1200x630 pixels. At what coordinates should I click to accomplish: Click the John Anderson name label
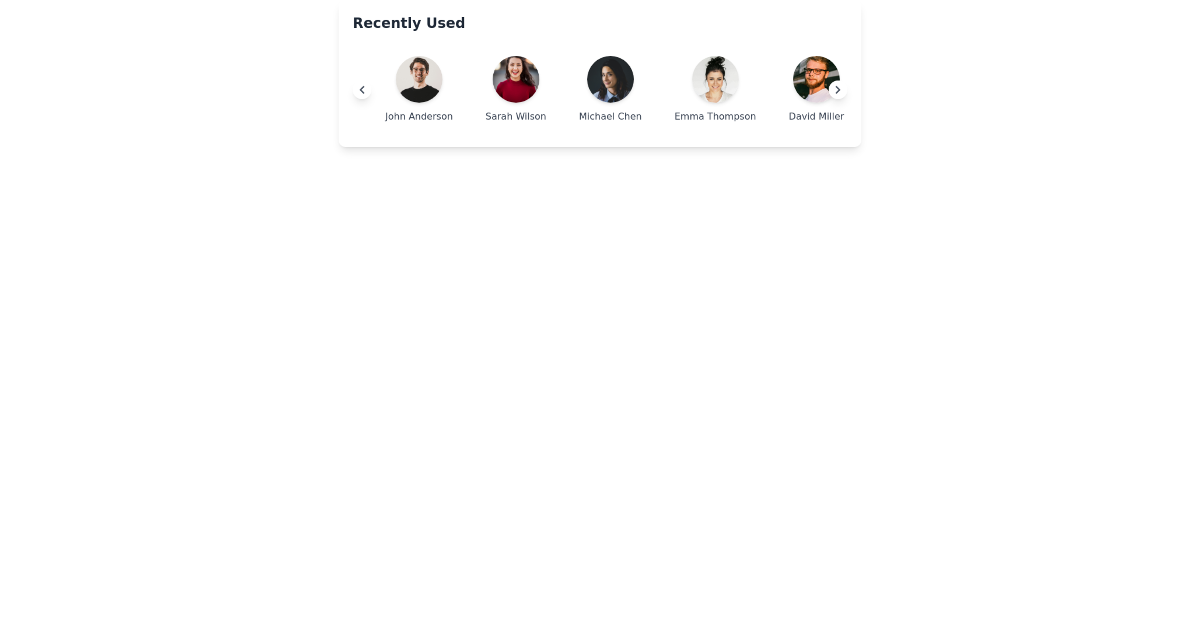(419, 116)
